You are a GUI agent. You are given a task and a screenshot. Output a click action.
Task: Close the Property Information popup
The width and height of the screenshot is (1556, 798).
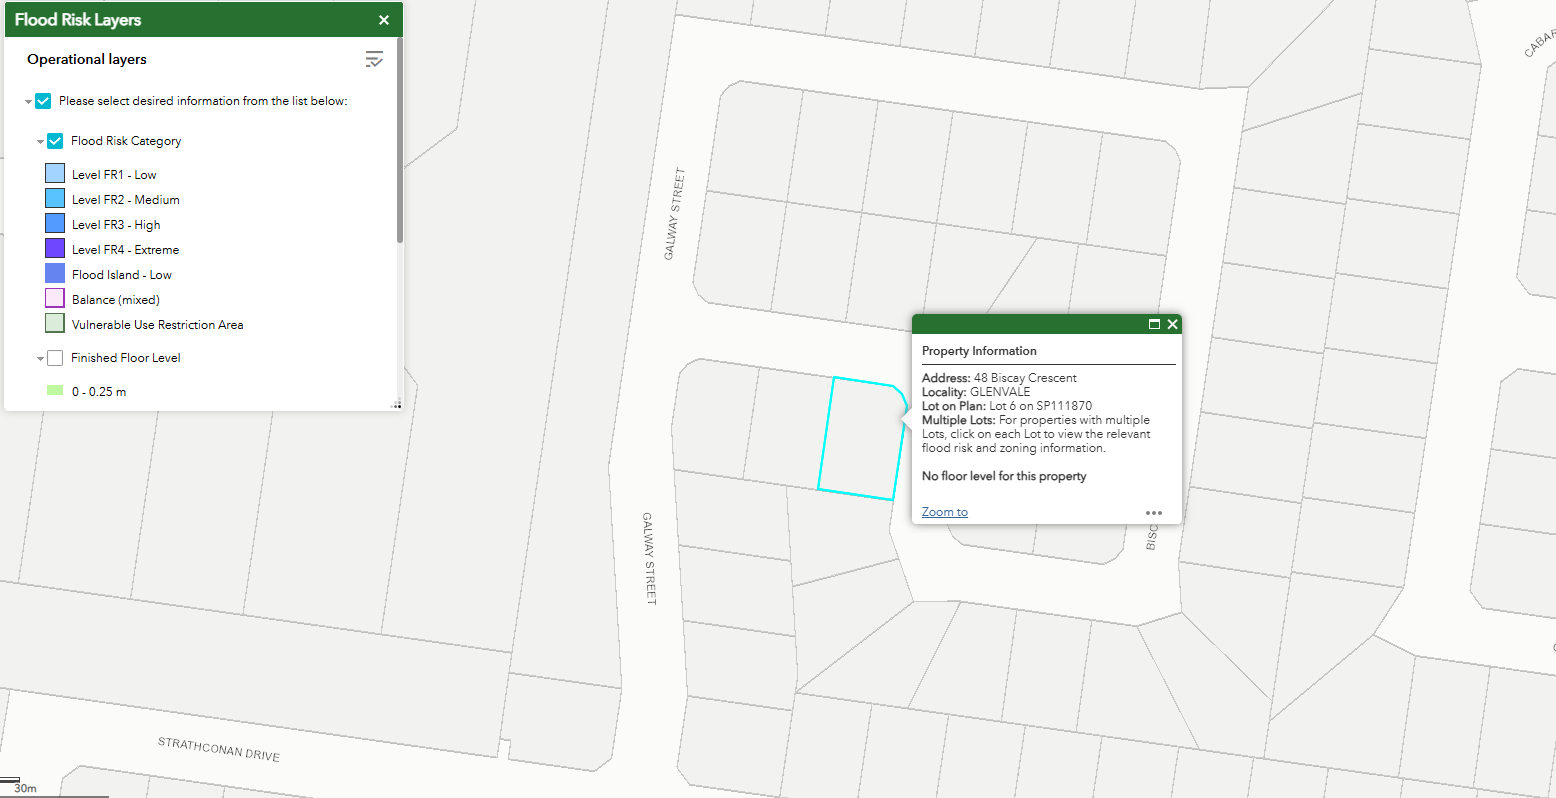(1173, 324)
